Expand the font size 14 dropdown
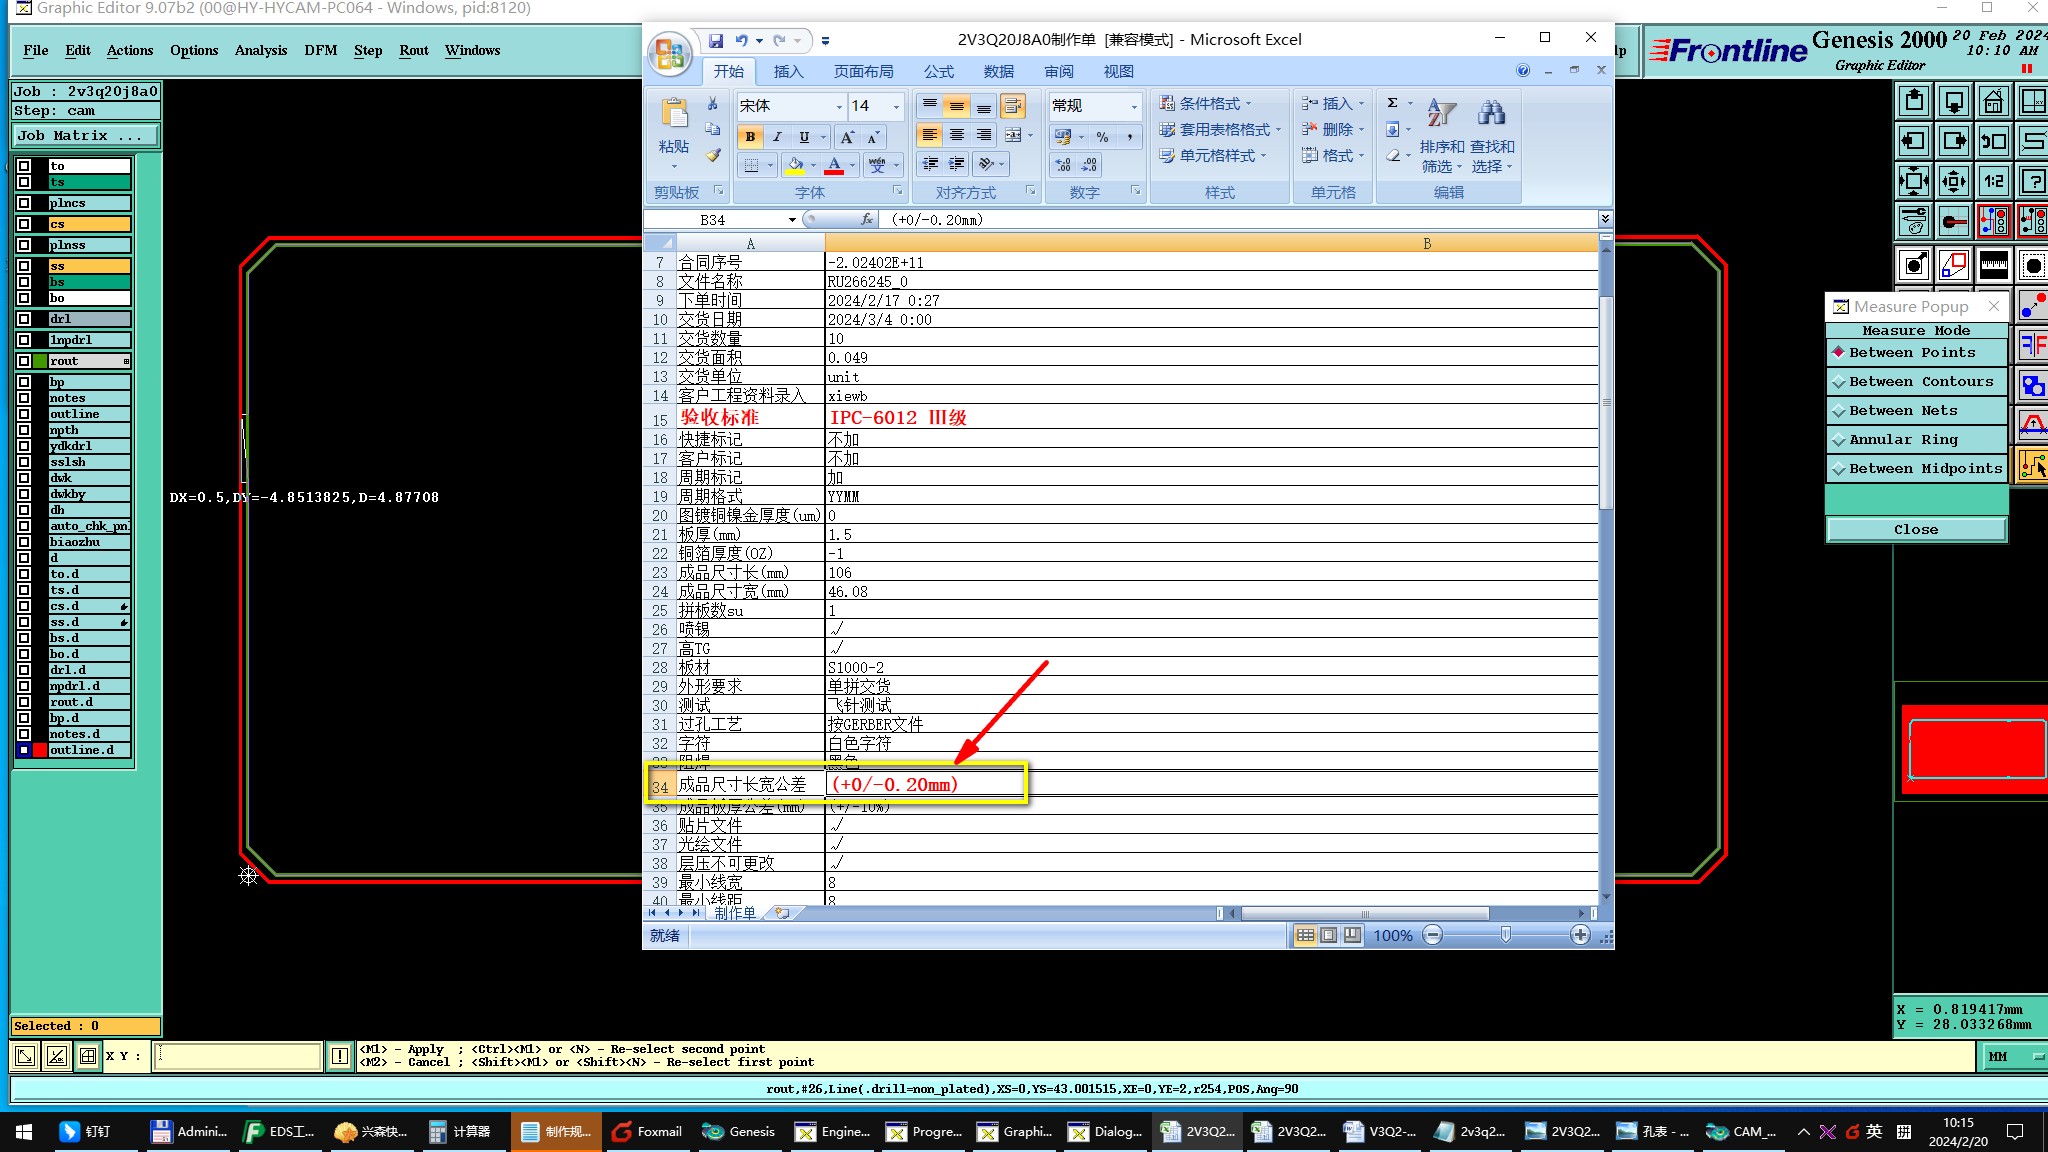The image size is (2048, 1152). (x=896, y=106)
